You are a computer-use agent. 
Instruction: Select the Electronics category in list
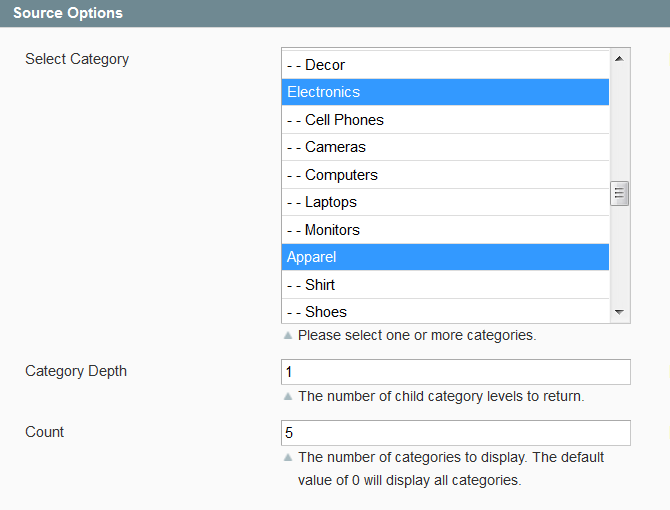pyautogui.click(x=445, y=92)
